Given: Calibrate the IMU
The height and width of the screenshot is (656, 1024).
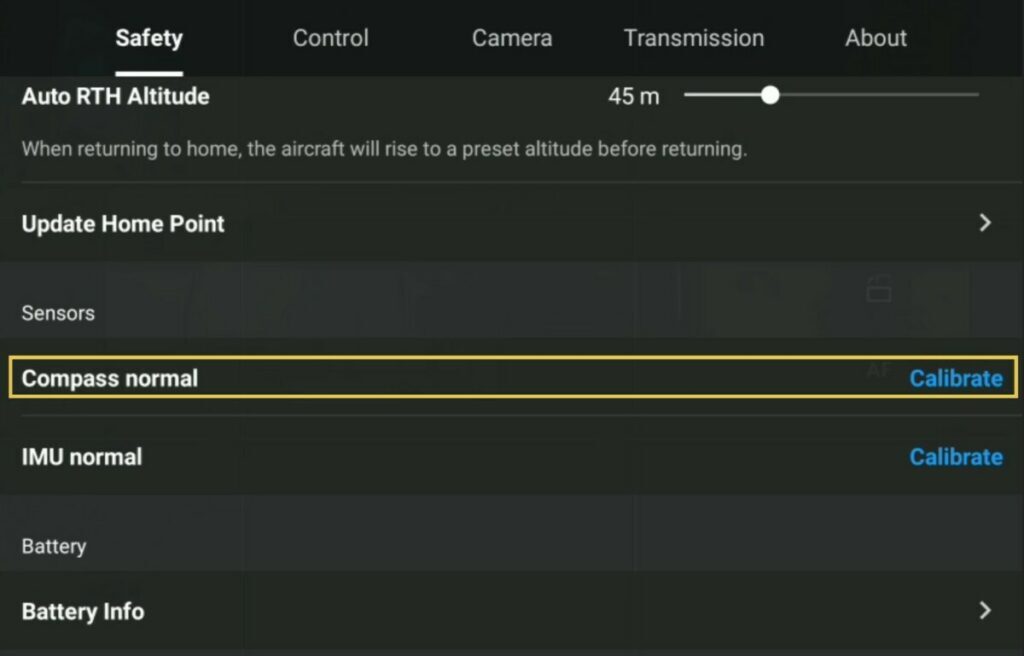Looking at the screenshot, I should tap(956, 457).
